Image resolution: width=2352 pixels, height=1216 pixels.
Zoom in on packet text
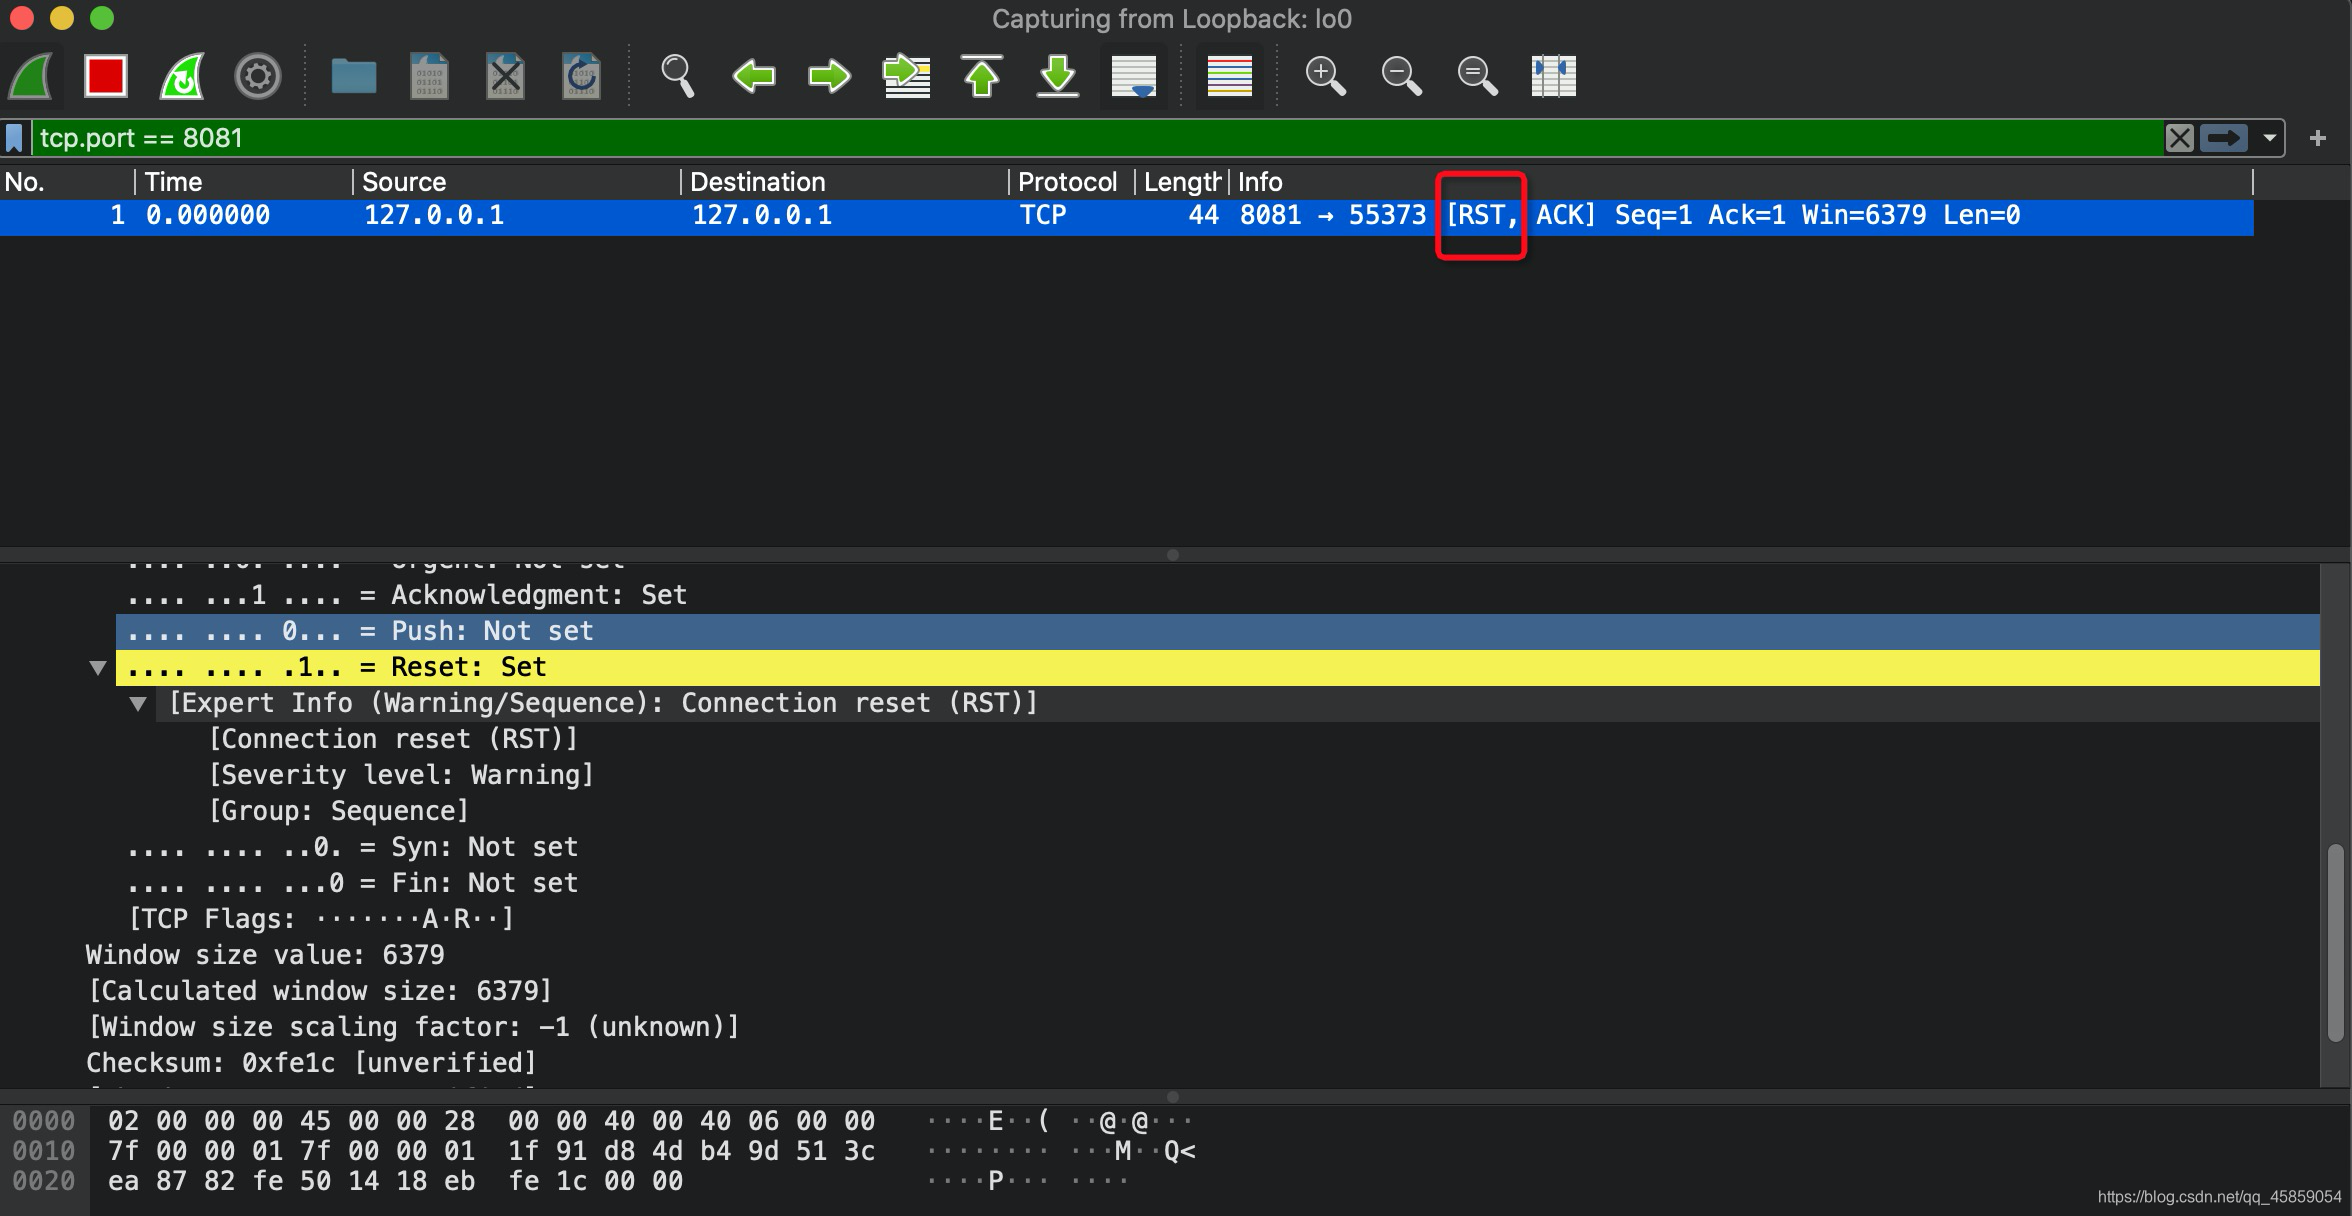pos(1326,76)
